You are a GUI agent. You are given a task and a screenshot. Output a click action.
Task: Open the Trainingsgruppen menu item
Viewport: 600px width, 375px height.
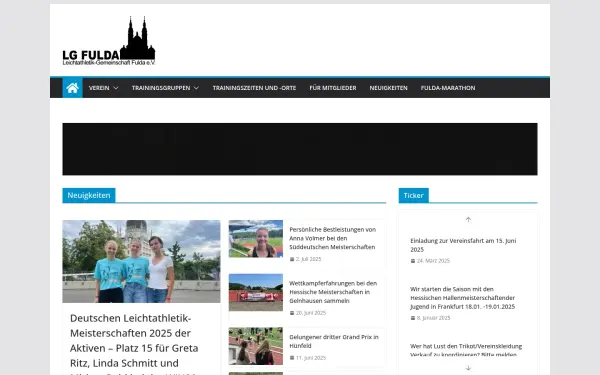[161, 88]
